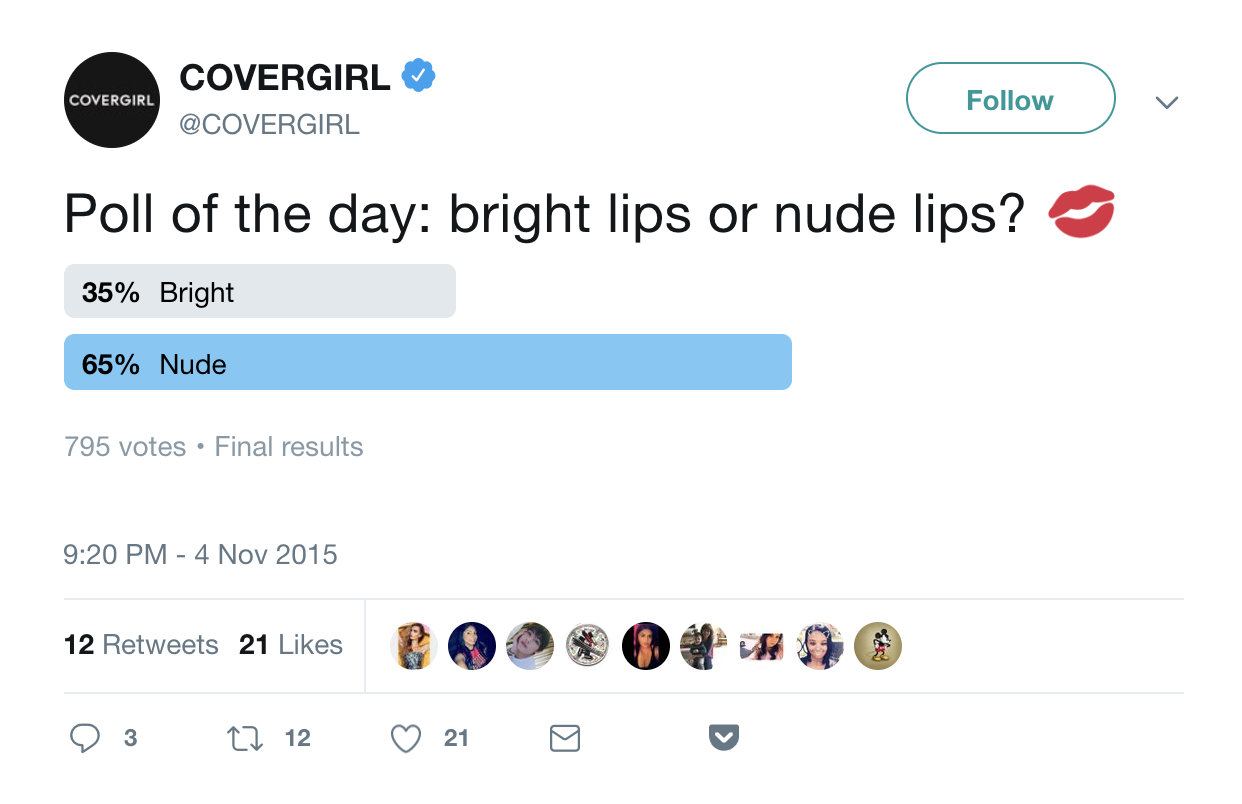Click the woman holding child avatar

click(704, 646)
